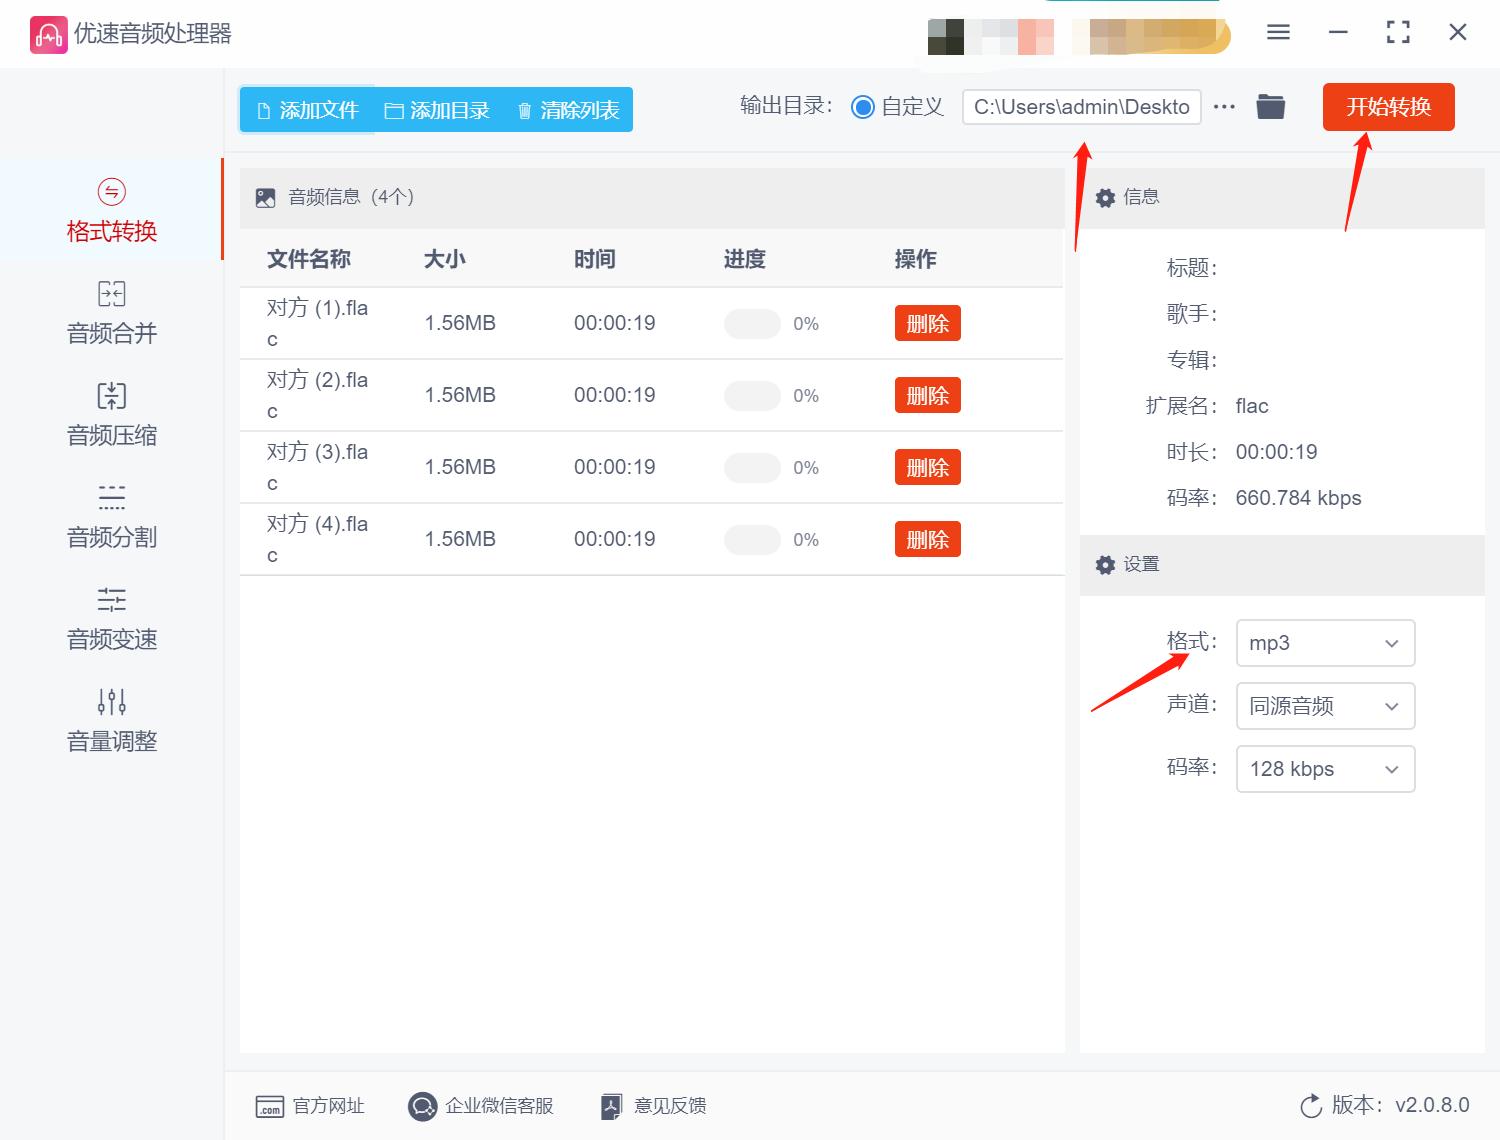The image size is (1500, 1140).
Task: Click the 设置 gear icon
Action: coord(1105,564)
